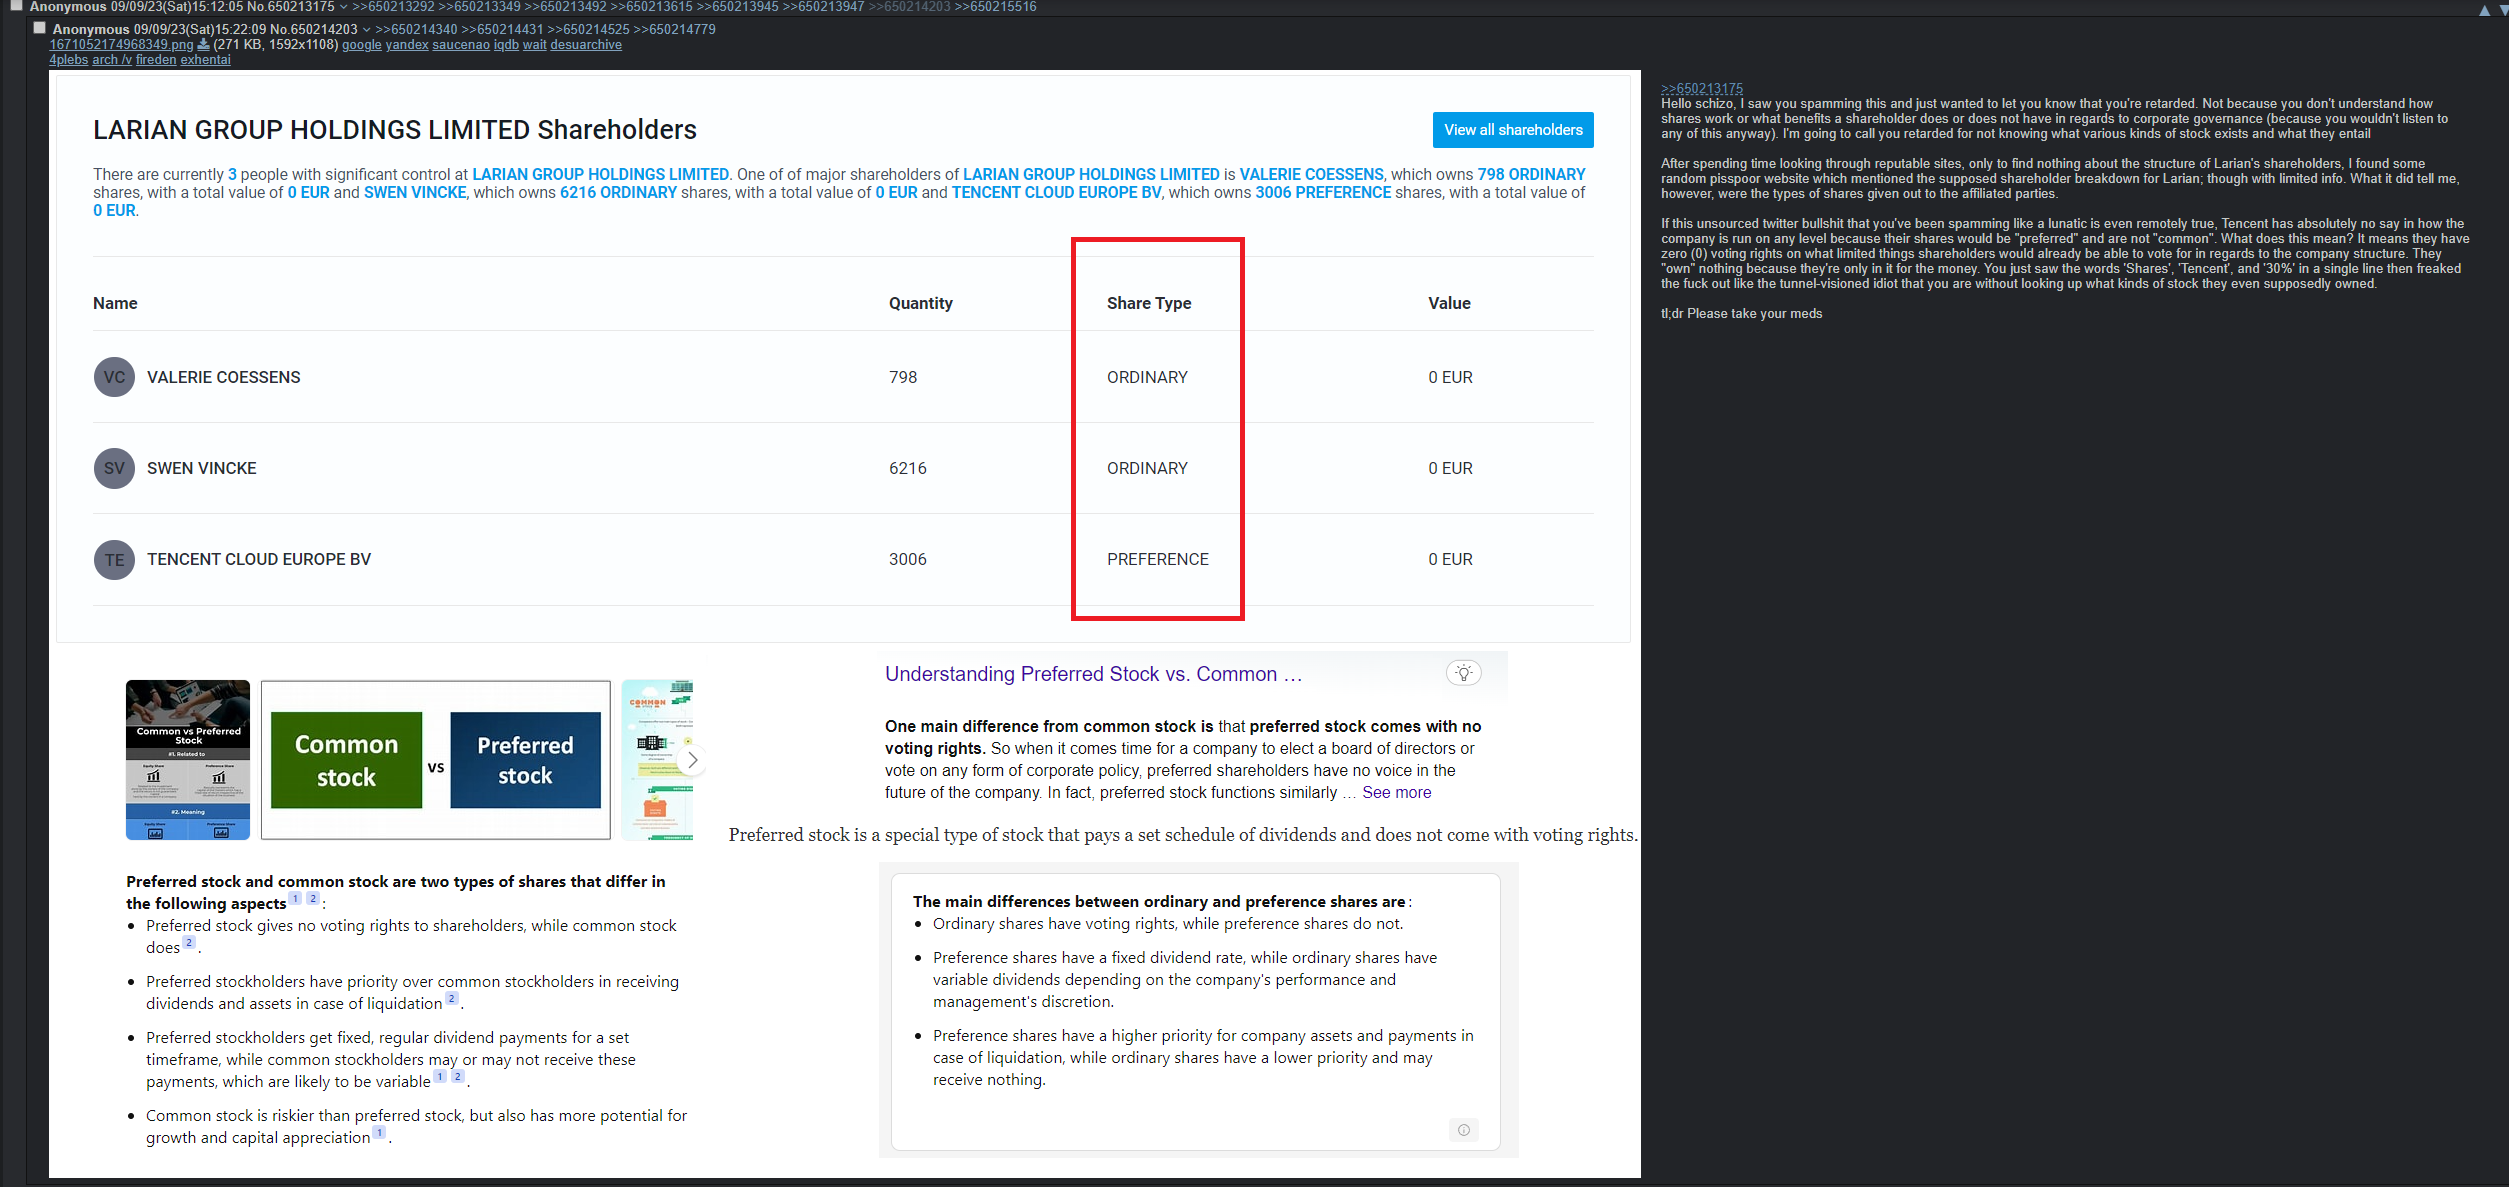The image size is (2509, 1187).
Task: Open the arch /v archive link
Action: tap(112, 59)
